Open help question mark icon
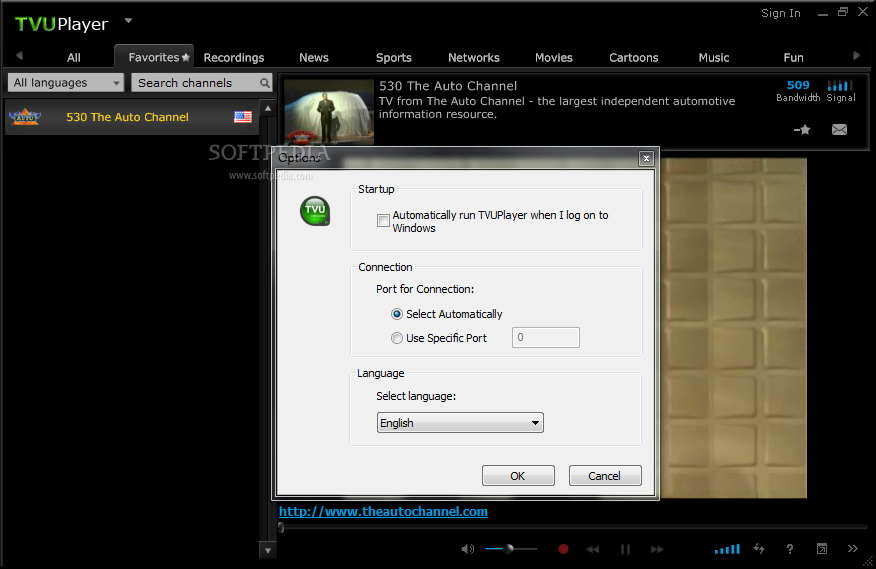Image resolution: width=876 pixels, height=569 pixels. pos(789,549)
